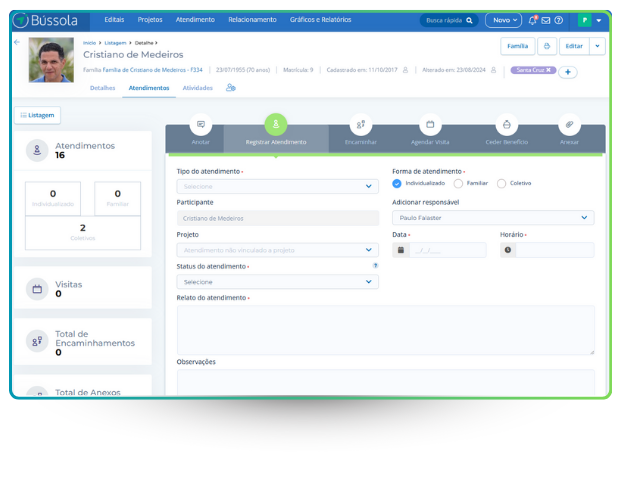Open the help question mark icon

(x=559, y=20)
